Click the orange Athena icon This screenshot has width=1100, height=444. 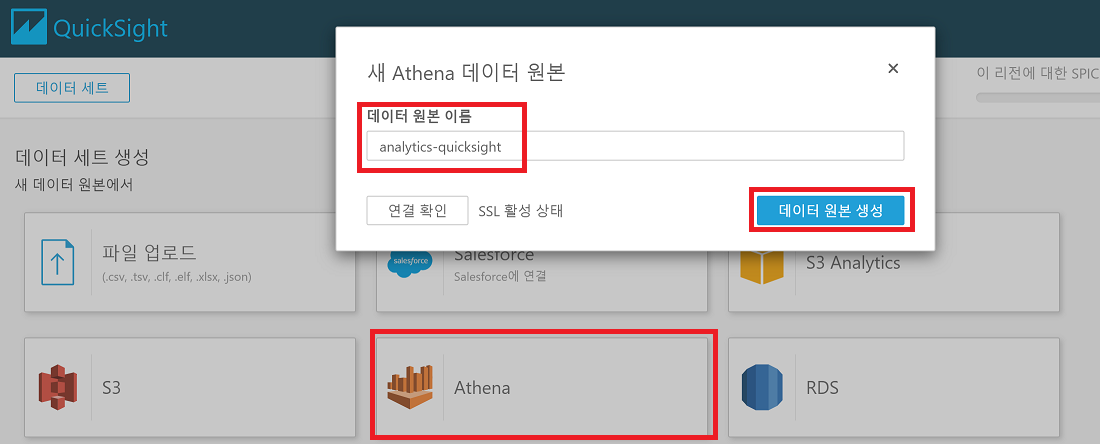[x=411, y=387]
